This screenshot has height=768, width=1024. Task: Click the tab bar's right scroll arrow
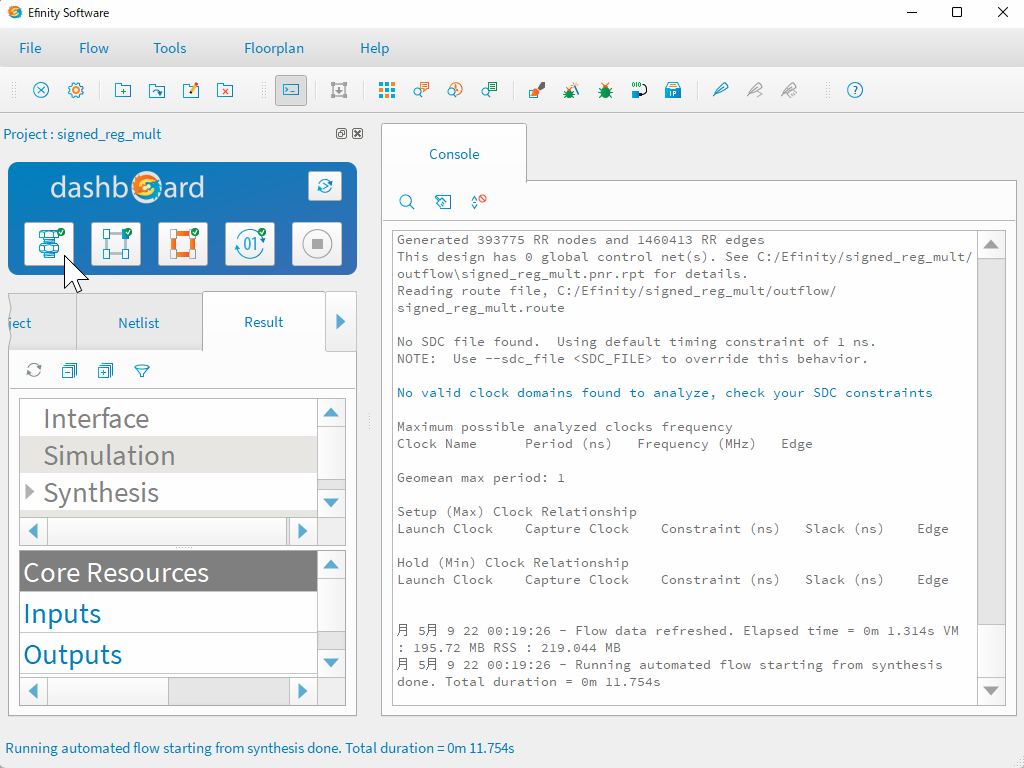coord(340,322)
